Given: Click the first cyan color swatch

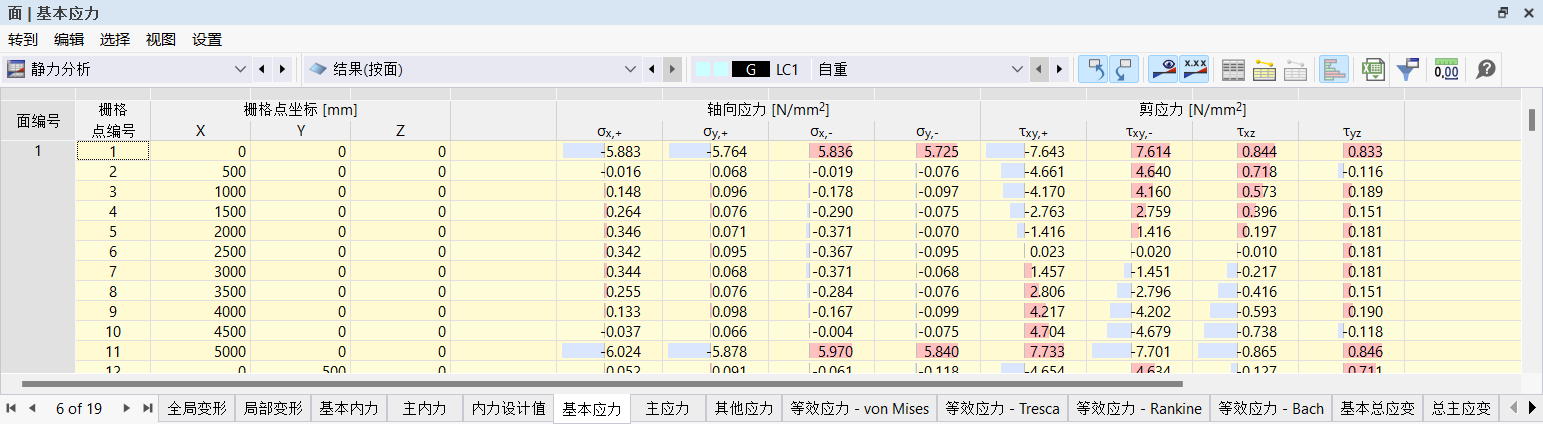Looking at the screenshot, I should (x=702, y=69).
